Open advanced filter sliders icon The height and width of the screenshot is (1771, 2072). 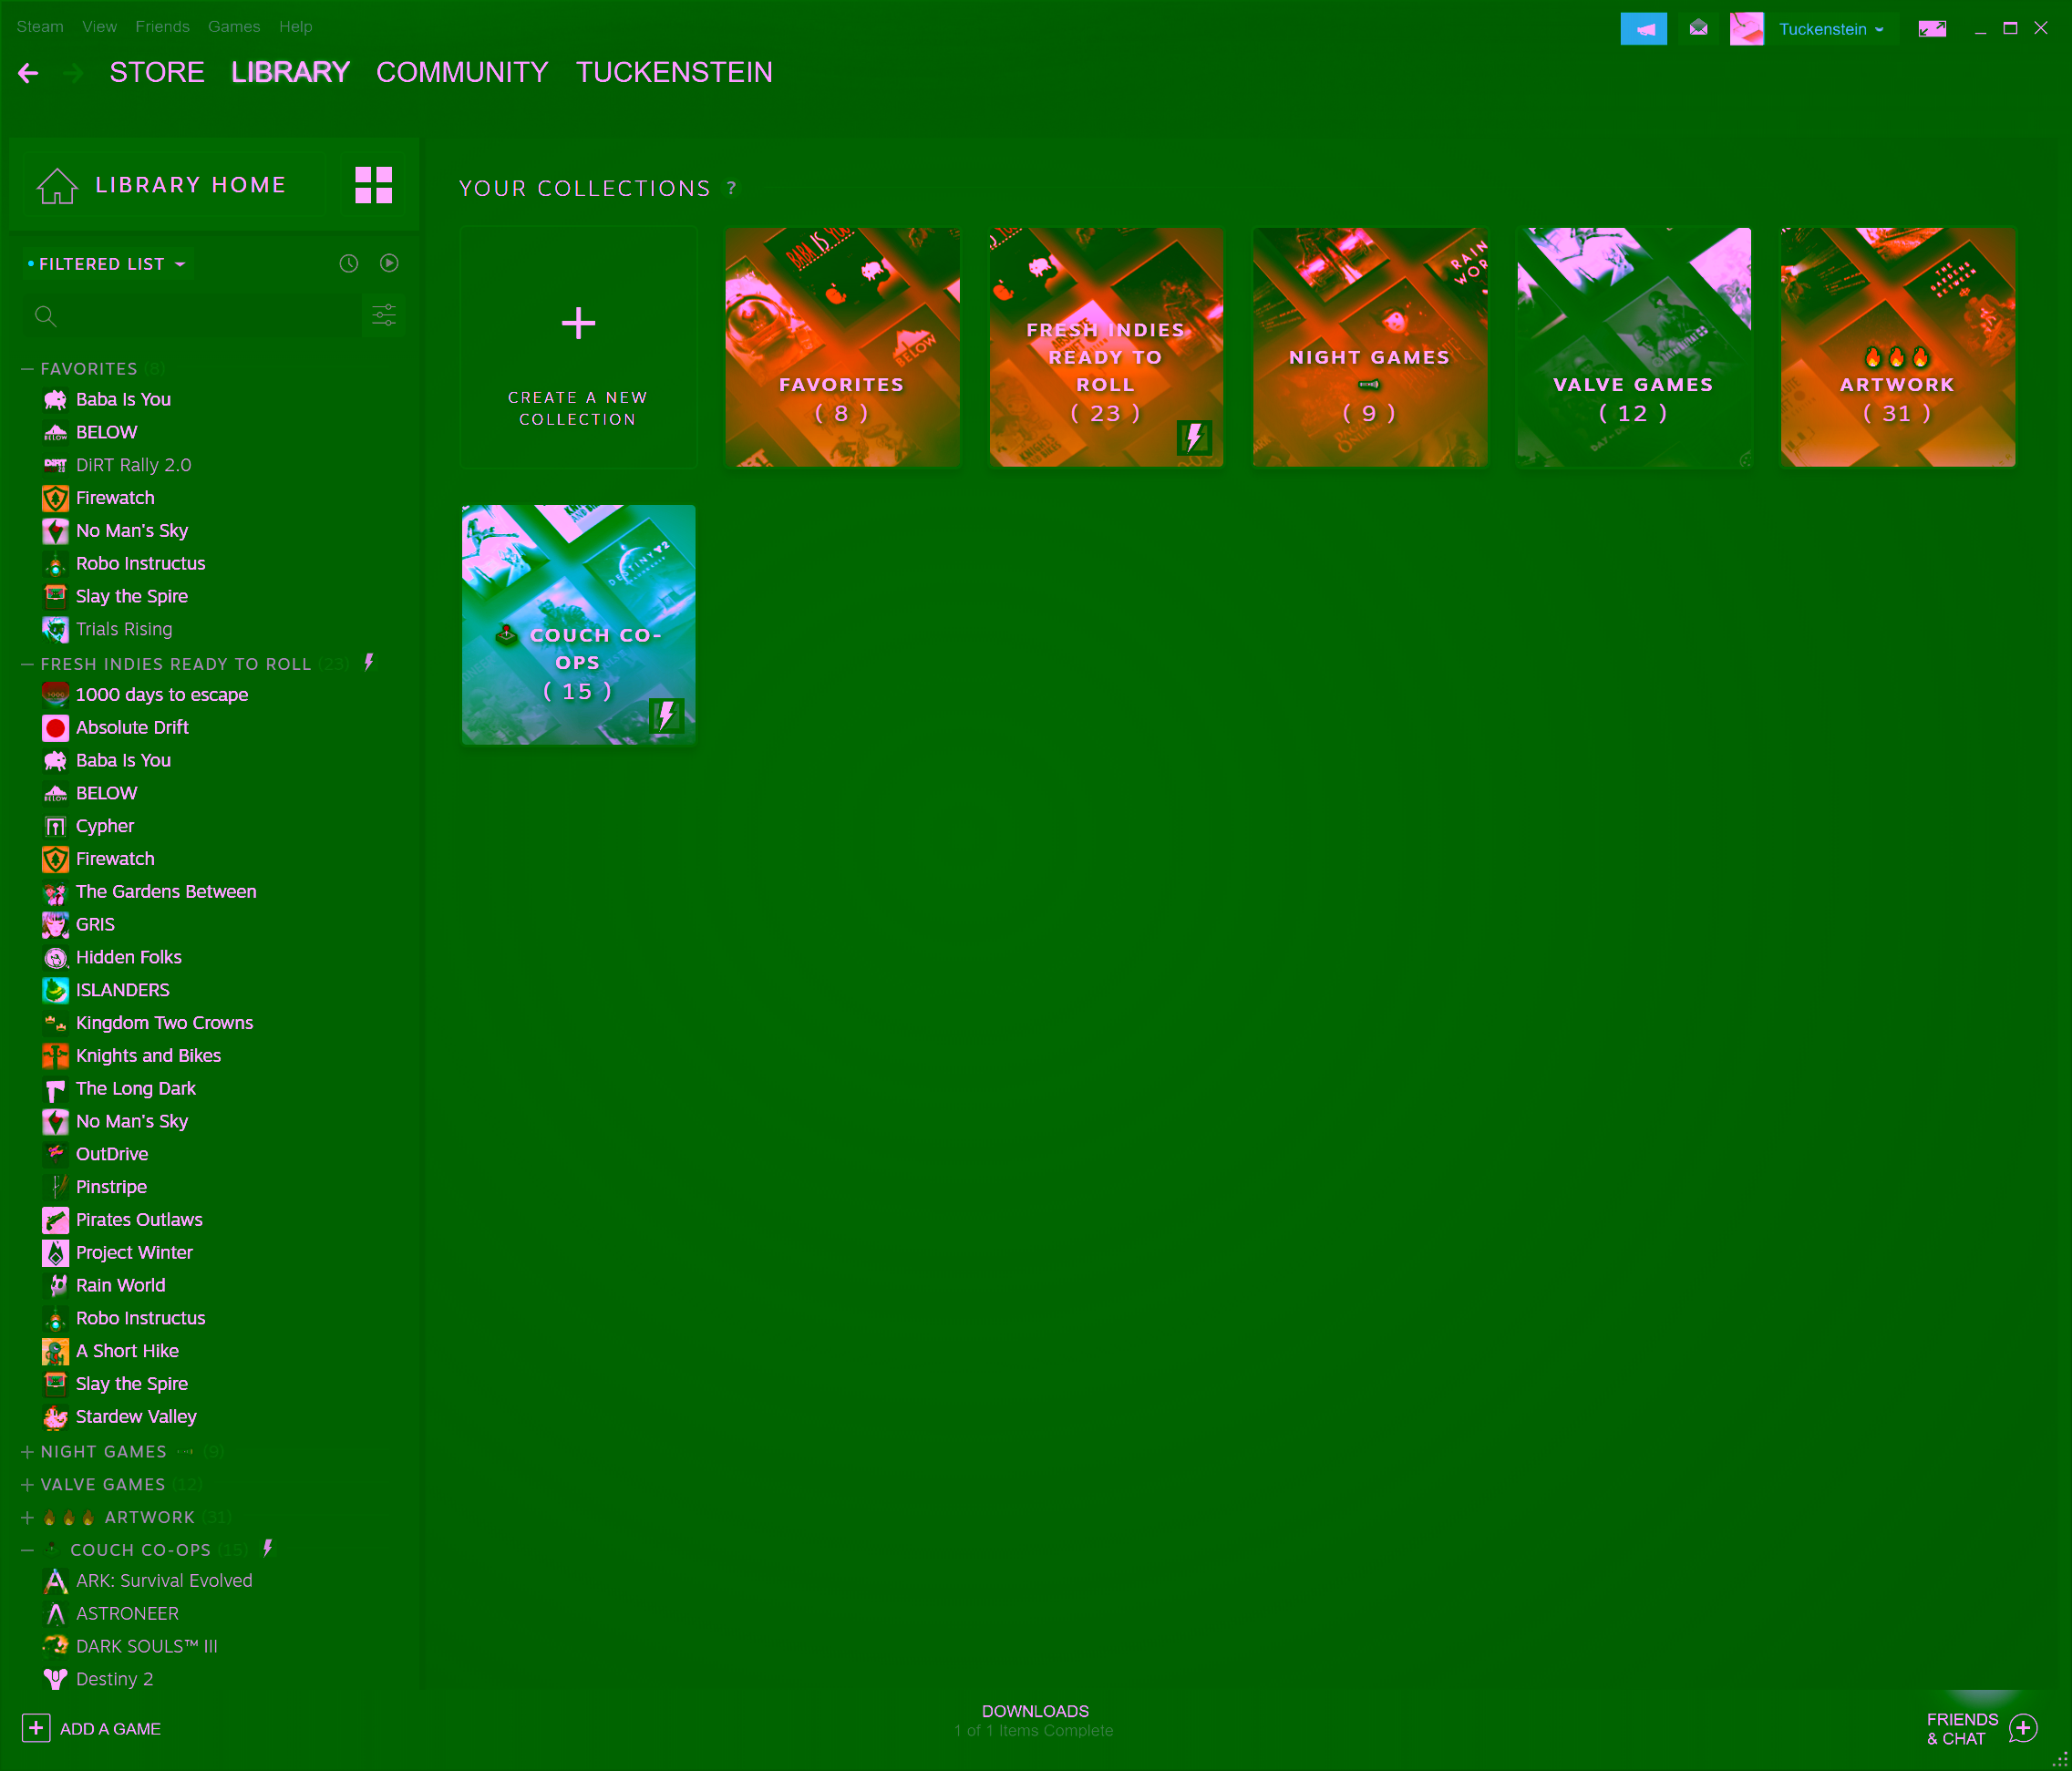point(384,316)
